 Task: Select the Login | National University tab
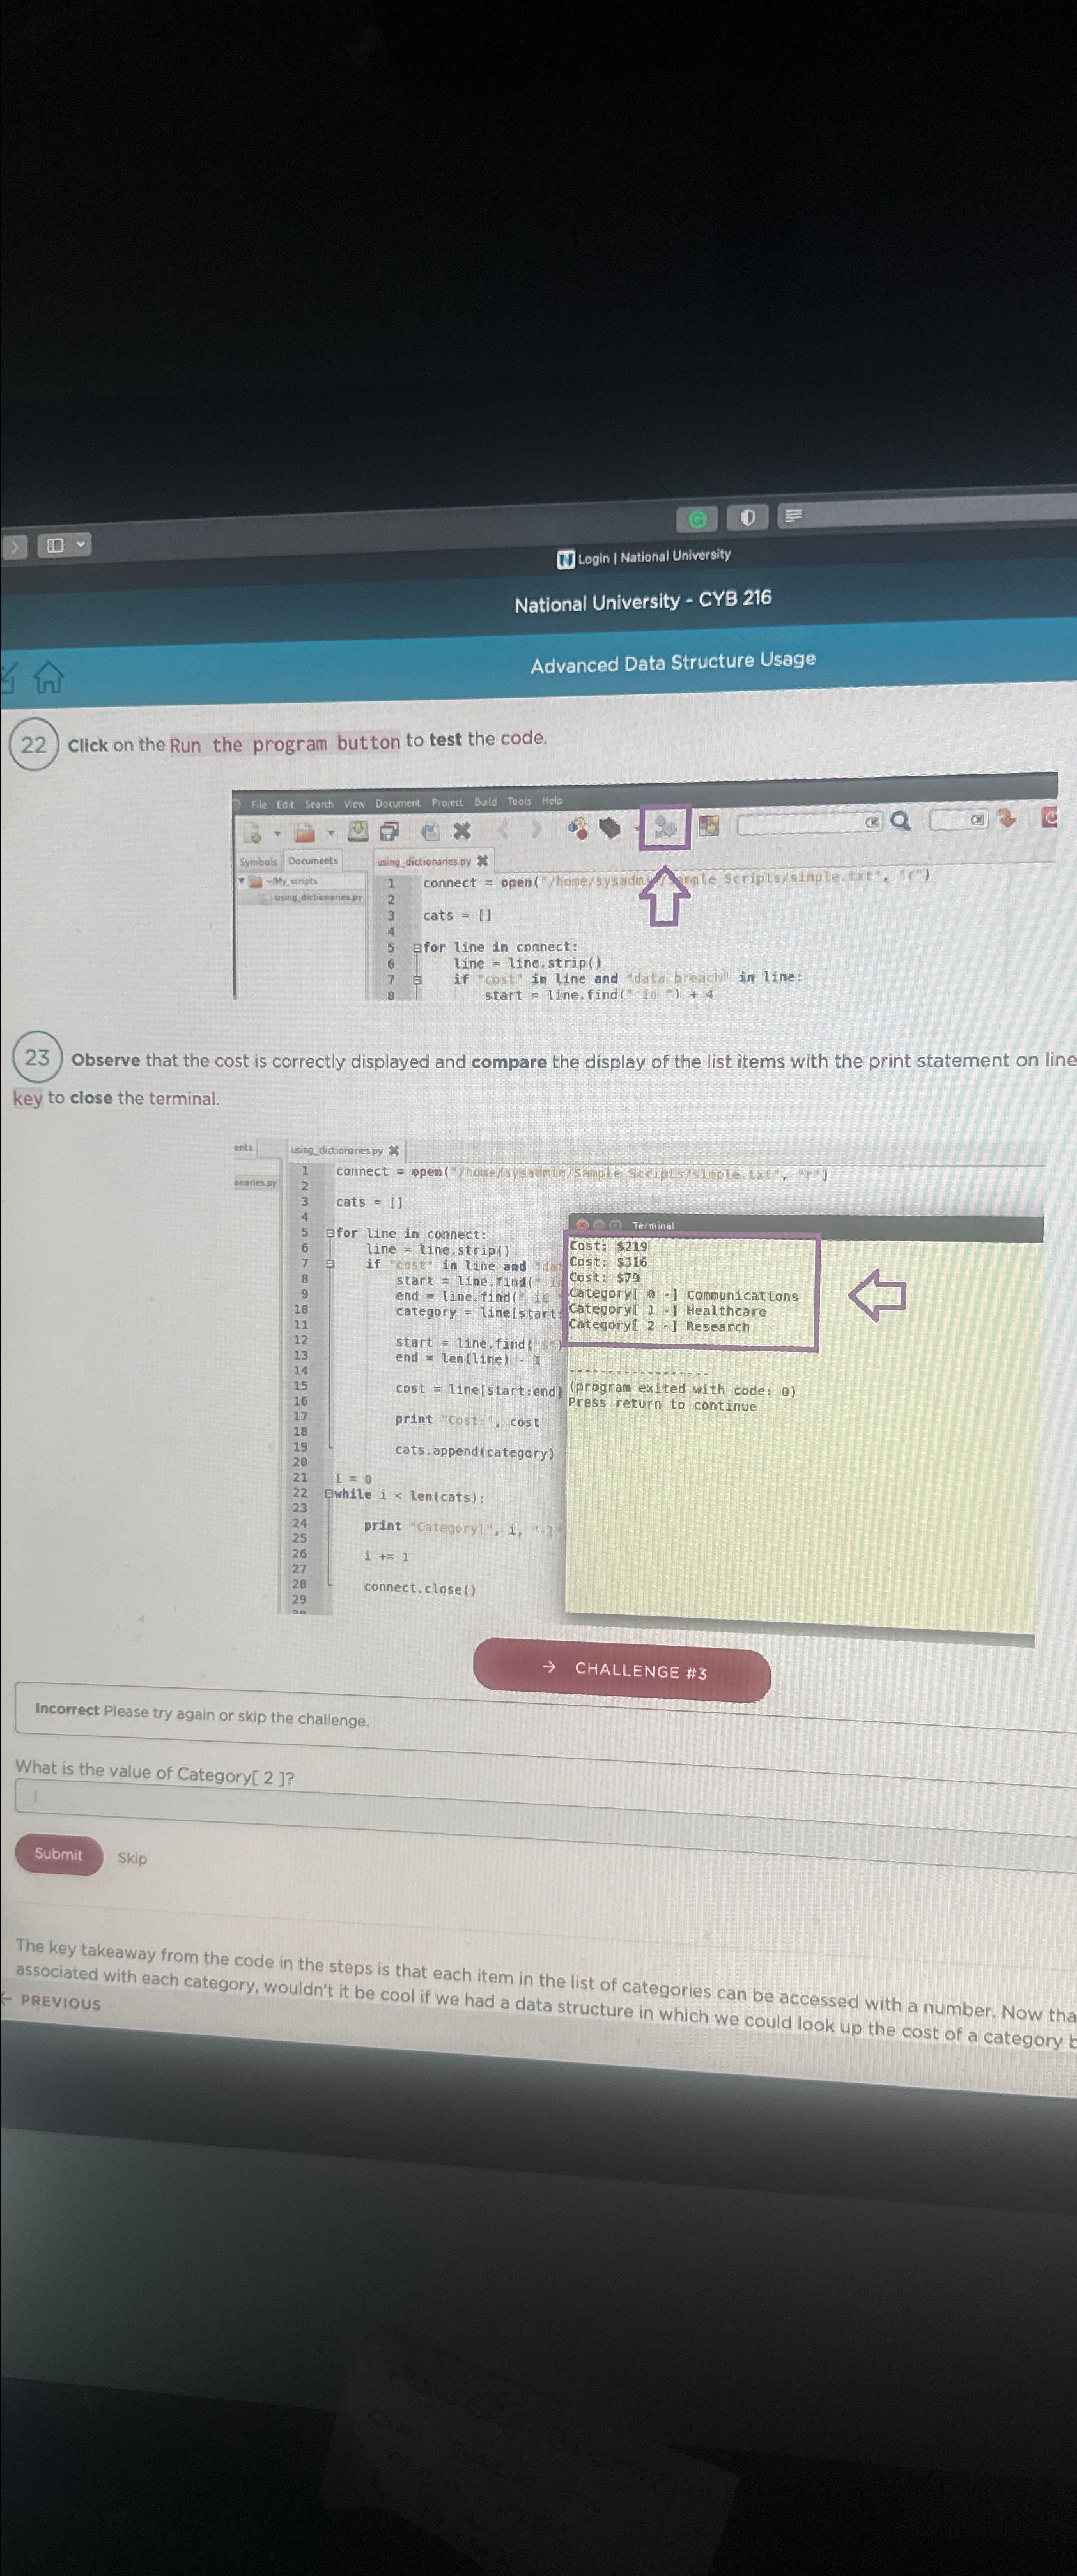pos(644,556)
